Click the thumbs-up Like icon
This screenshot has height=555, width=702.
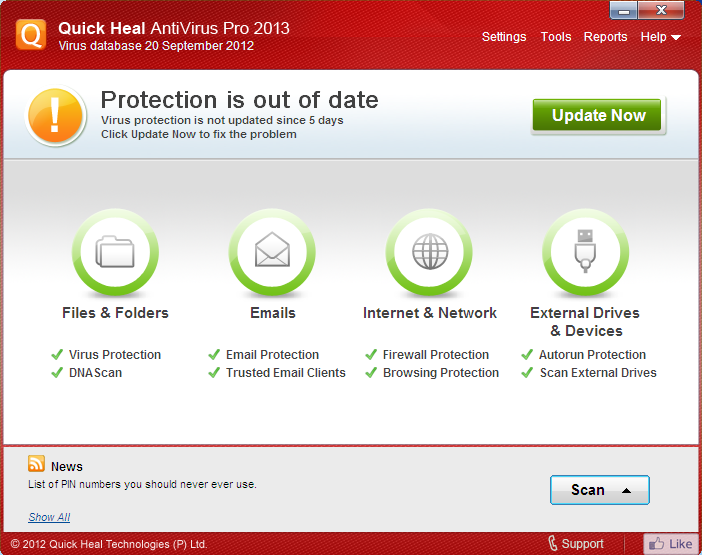click(x=657, y=544)
